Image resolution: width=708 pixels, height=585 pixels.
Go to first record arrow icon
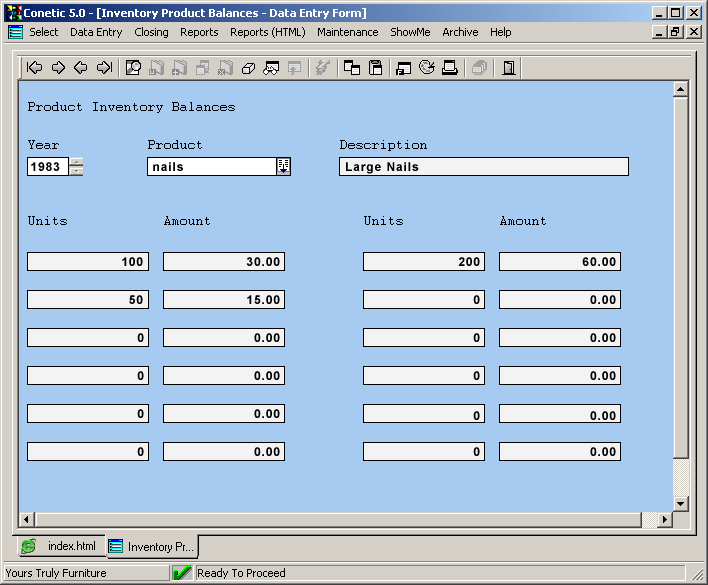coord(35,68)
